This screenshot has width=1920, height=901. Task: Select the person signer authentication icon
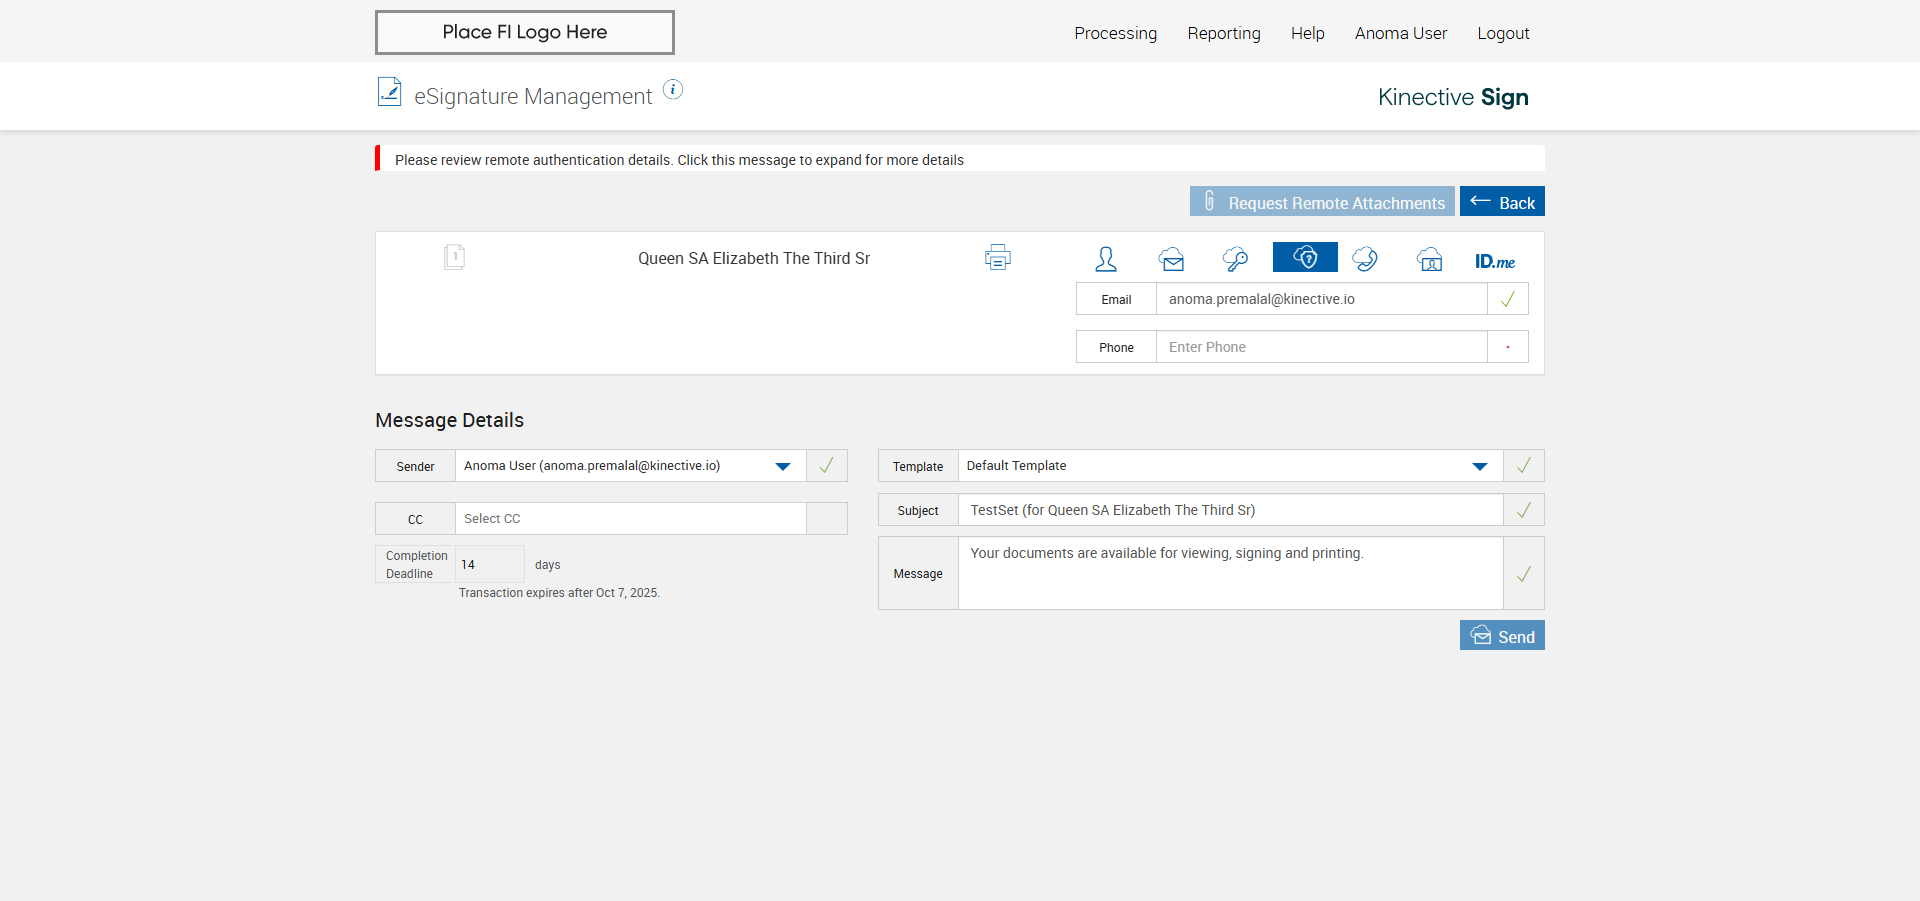point(1105,259)
